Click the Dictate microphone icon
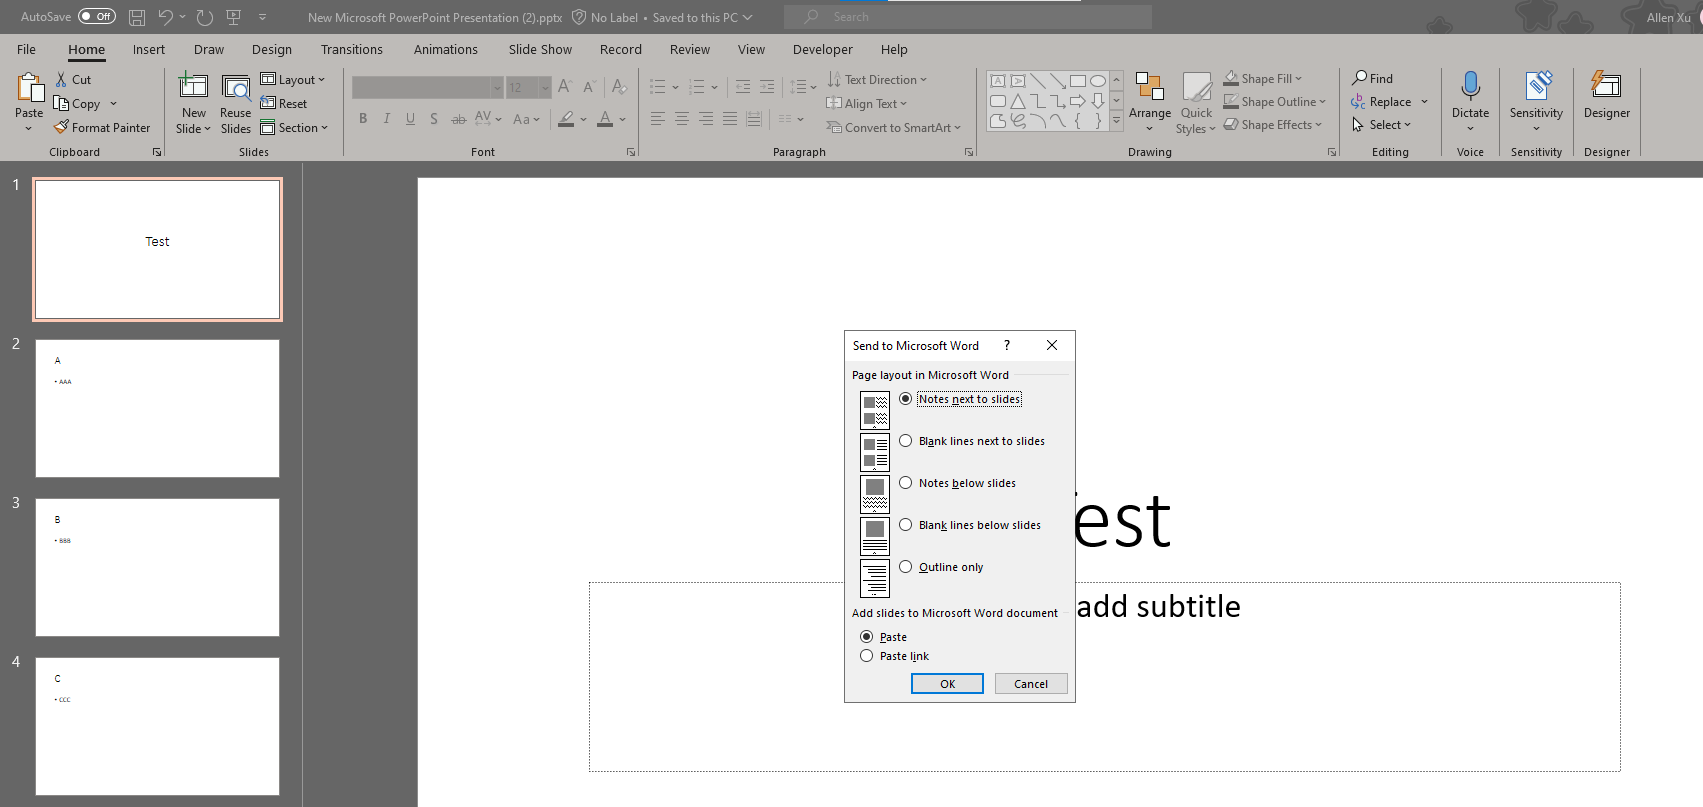The height and width of the screenshot is (807, 1703). point(1470,86)
